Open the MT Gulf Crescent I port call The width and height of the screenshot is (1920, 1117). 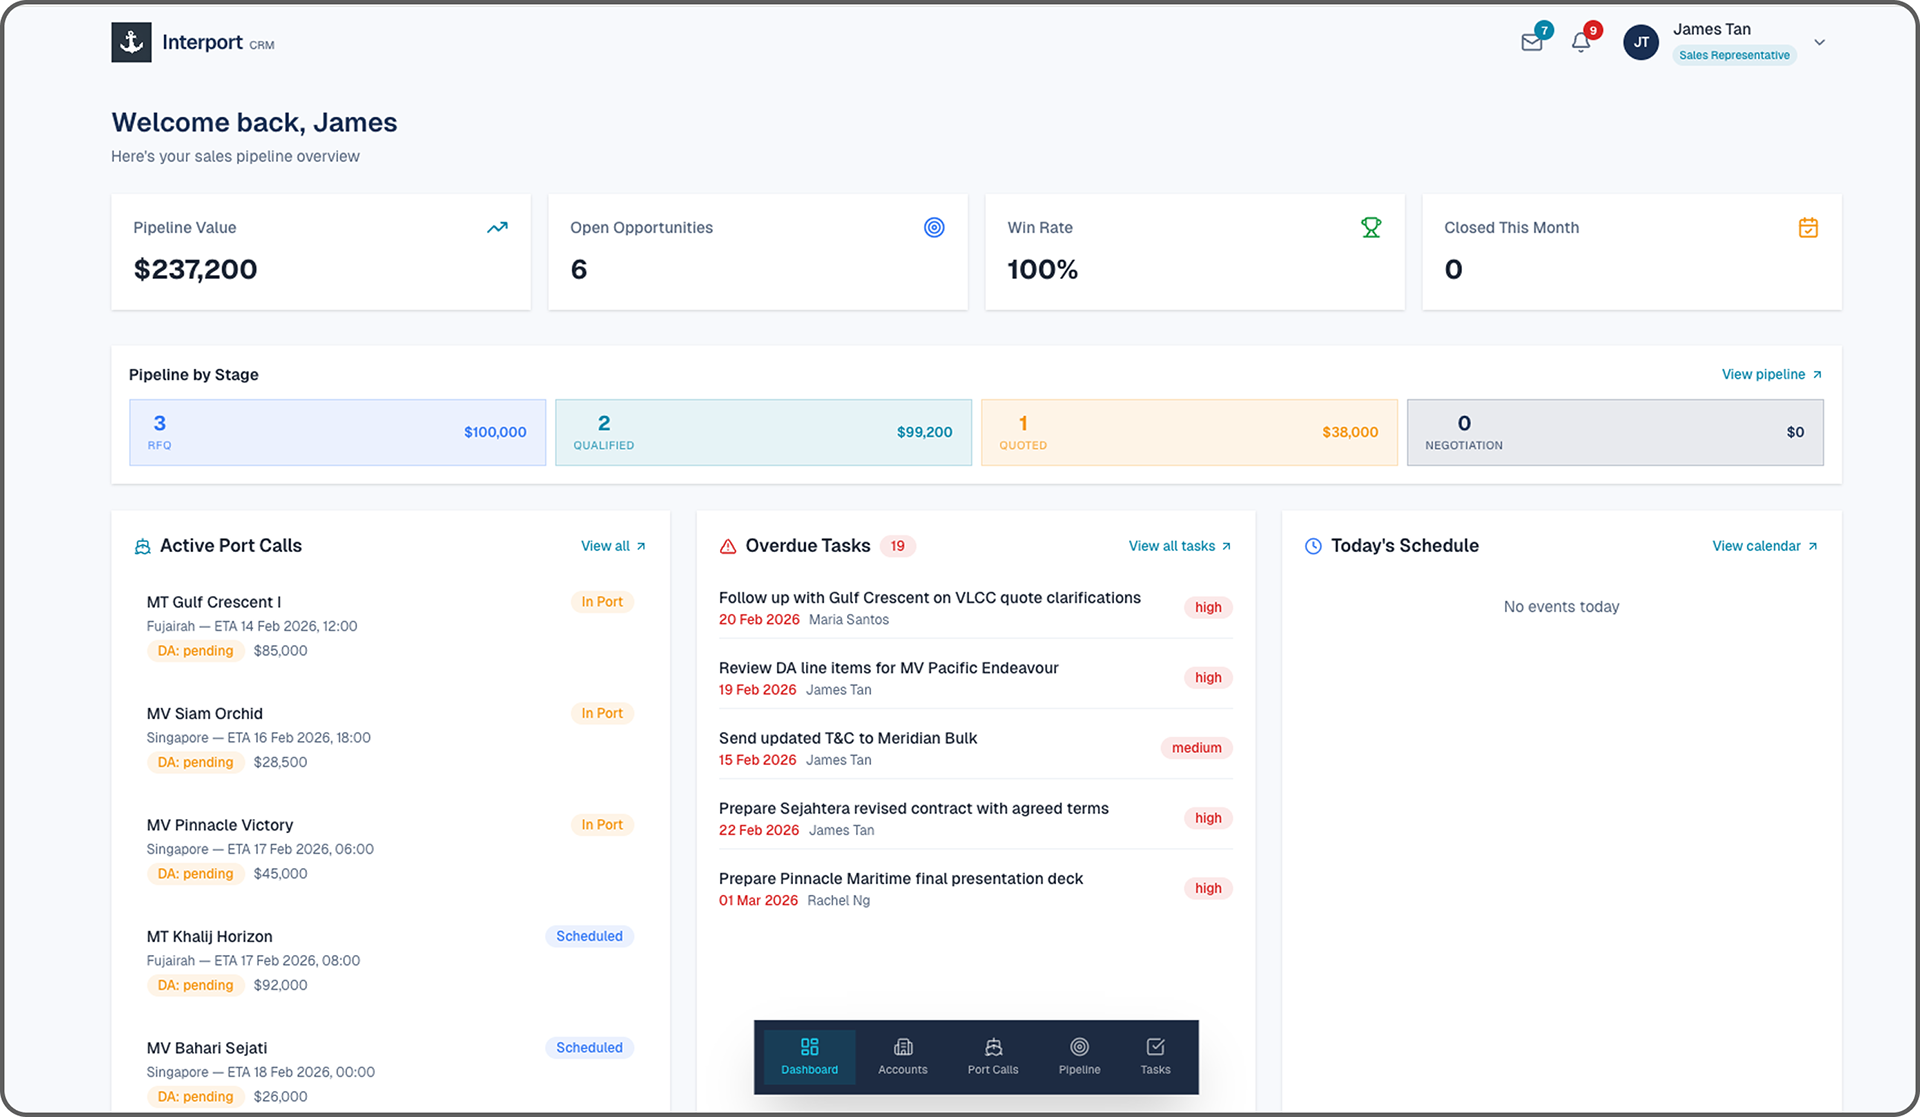tap(214, 602)
